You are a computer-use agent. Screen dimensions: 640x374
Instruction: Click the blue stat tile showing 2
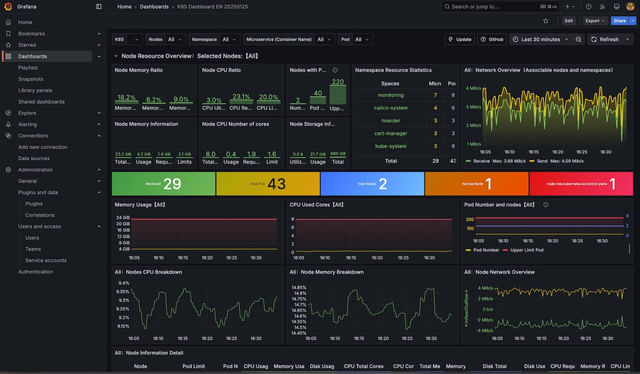tap(372, 184)
